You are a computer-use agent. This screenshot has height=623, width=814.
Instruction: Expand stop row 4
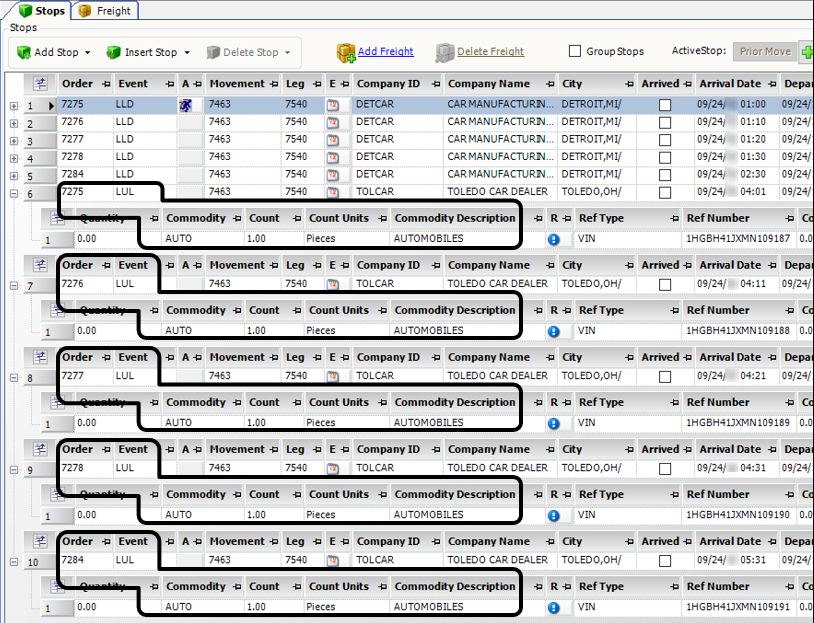click(14, 158)
